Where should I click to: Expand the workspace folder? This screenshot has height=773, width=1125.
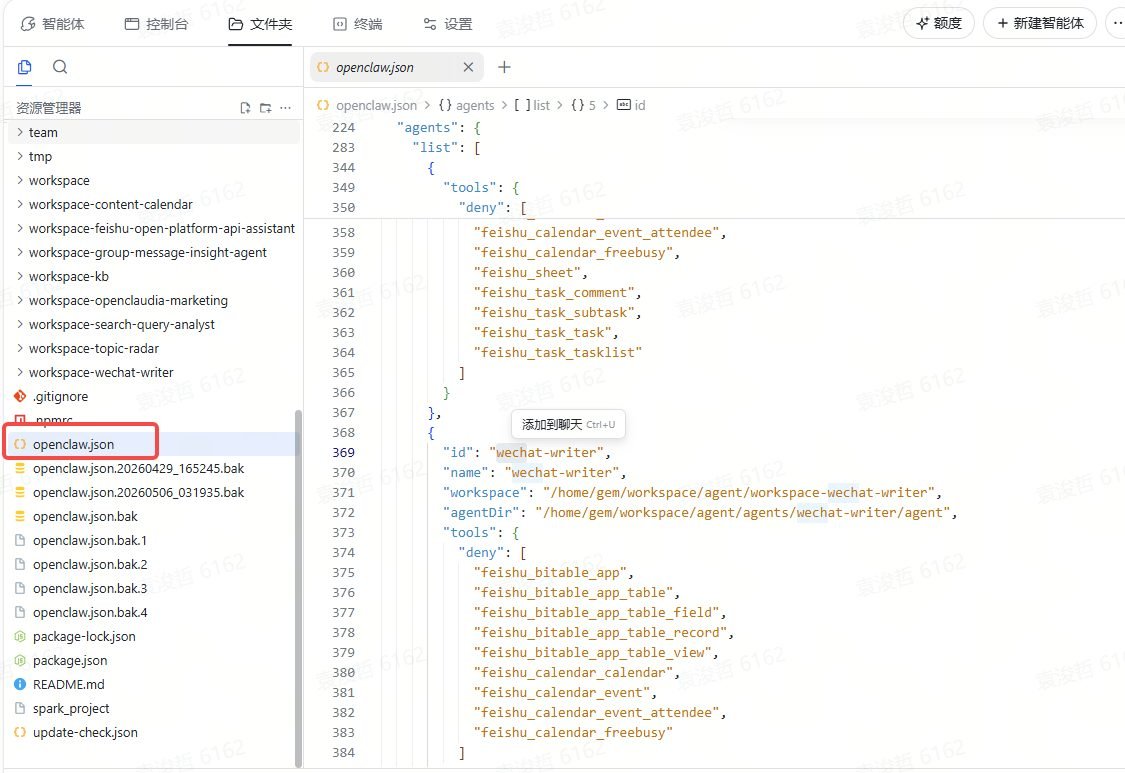tap(154, 180)
